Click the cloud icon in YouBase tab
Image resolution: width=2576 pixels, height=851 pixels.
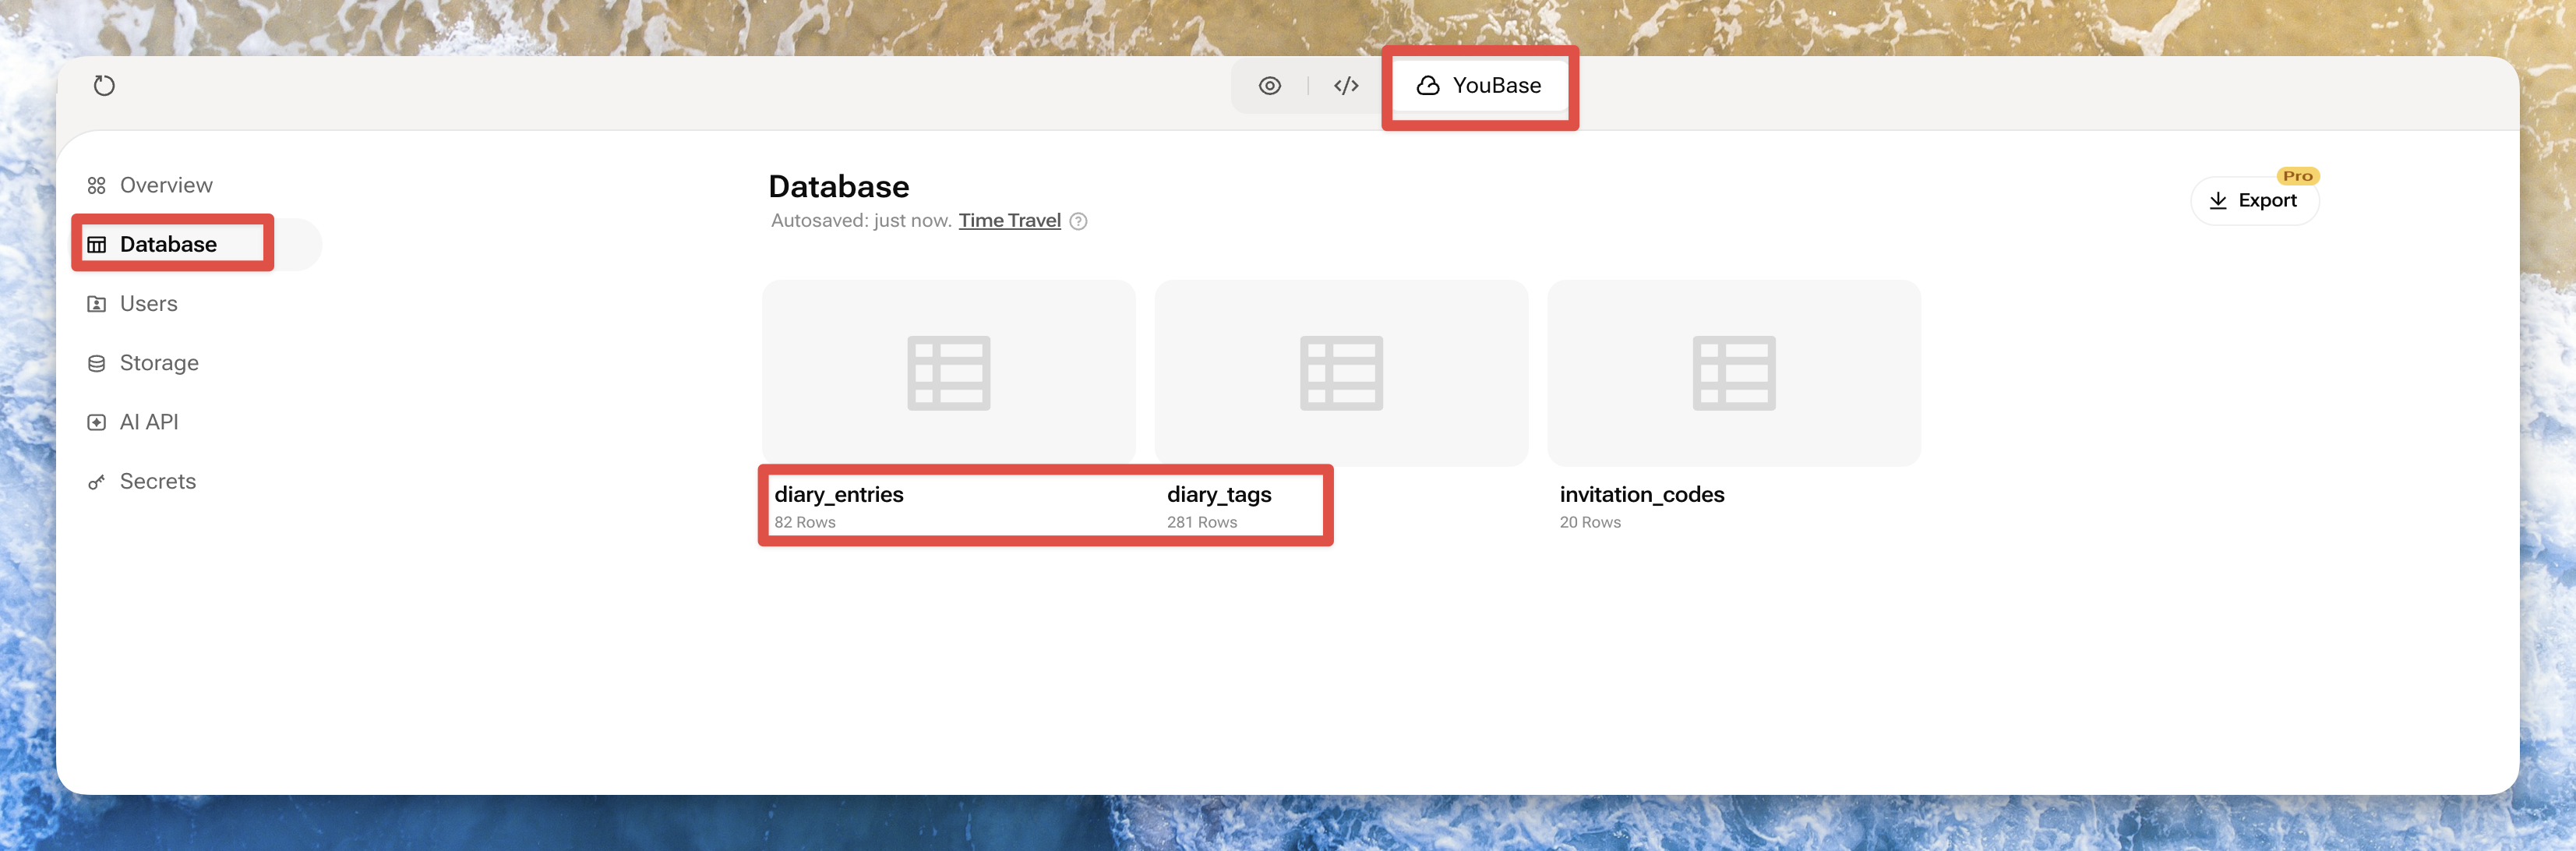(1427, 86)
